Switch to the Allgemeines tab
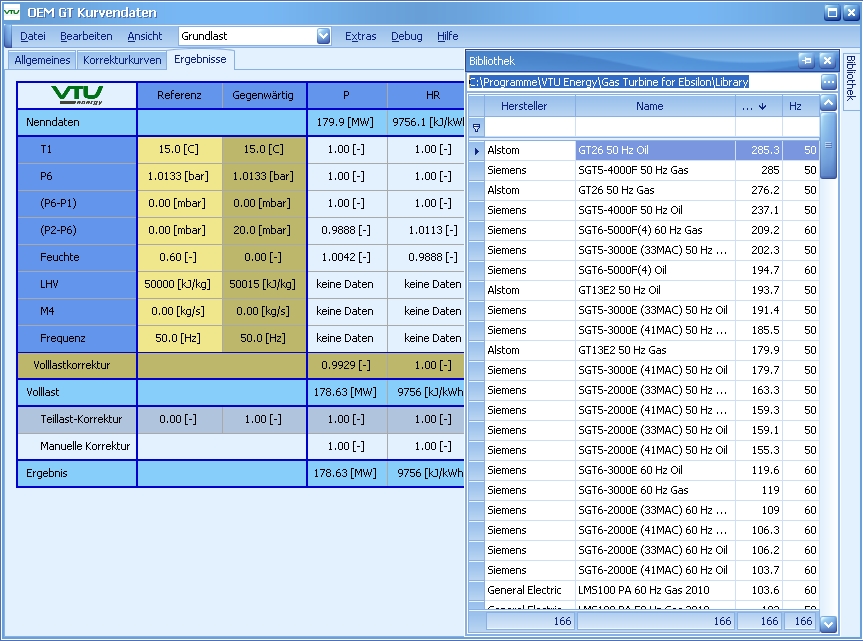The image size is (863, 641). 42,60
